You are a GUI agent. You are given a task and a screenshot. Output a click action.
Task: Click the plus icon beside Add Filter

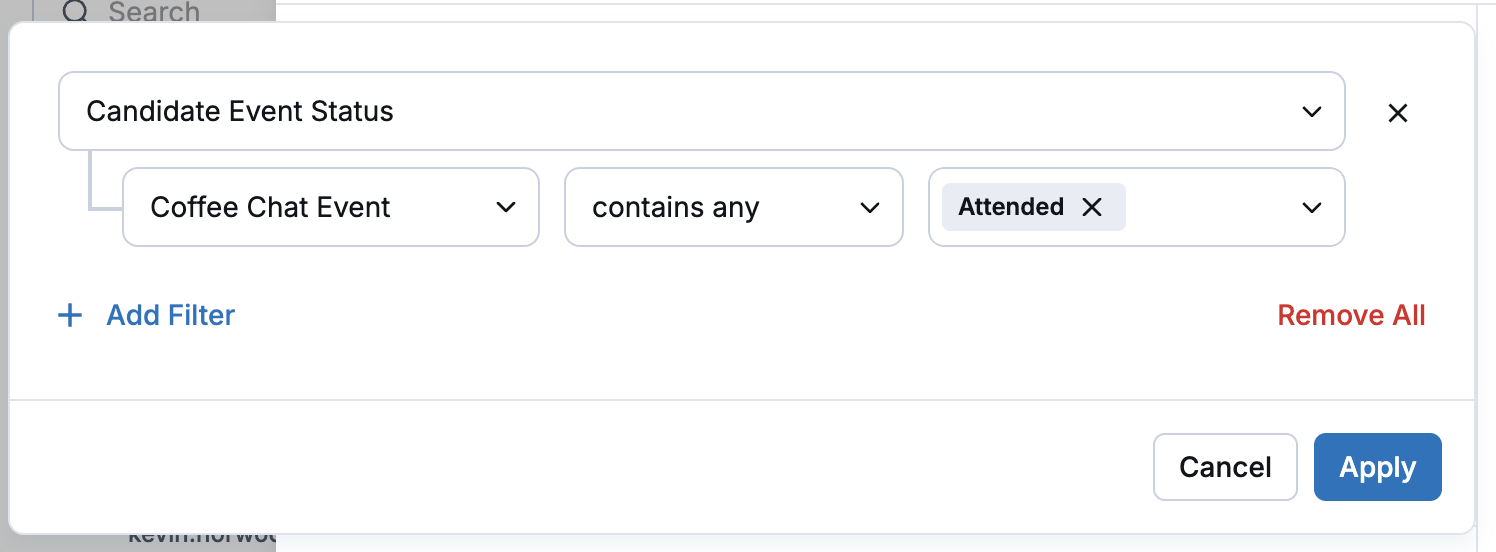70,316
